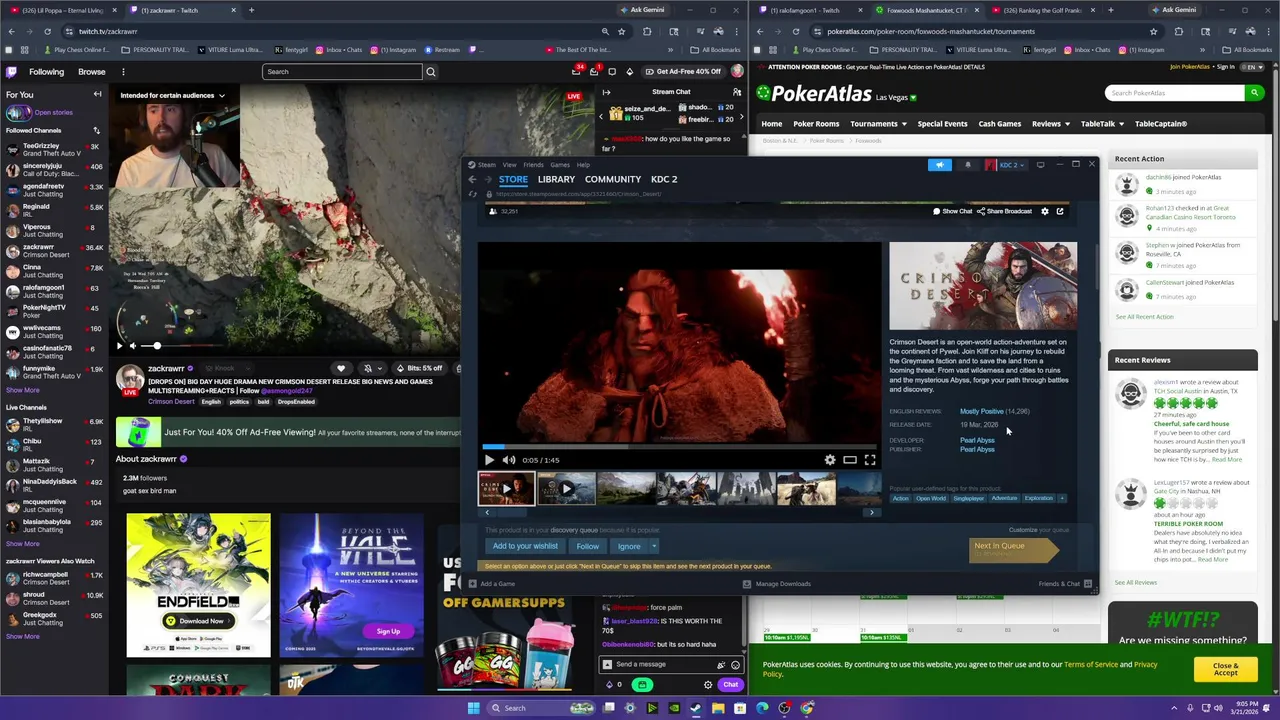Open Twitch inbox notifications icon
The image size is (1280, 720).
(594, 72)
